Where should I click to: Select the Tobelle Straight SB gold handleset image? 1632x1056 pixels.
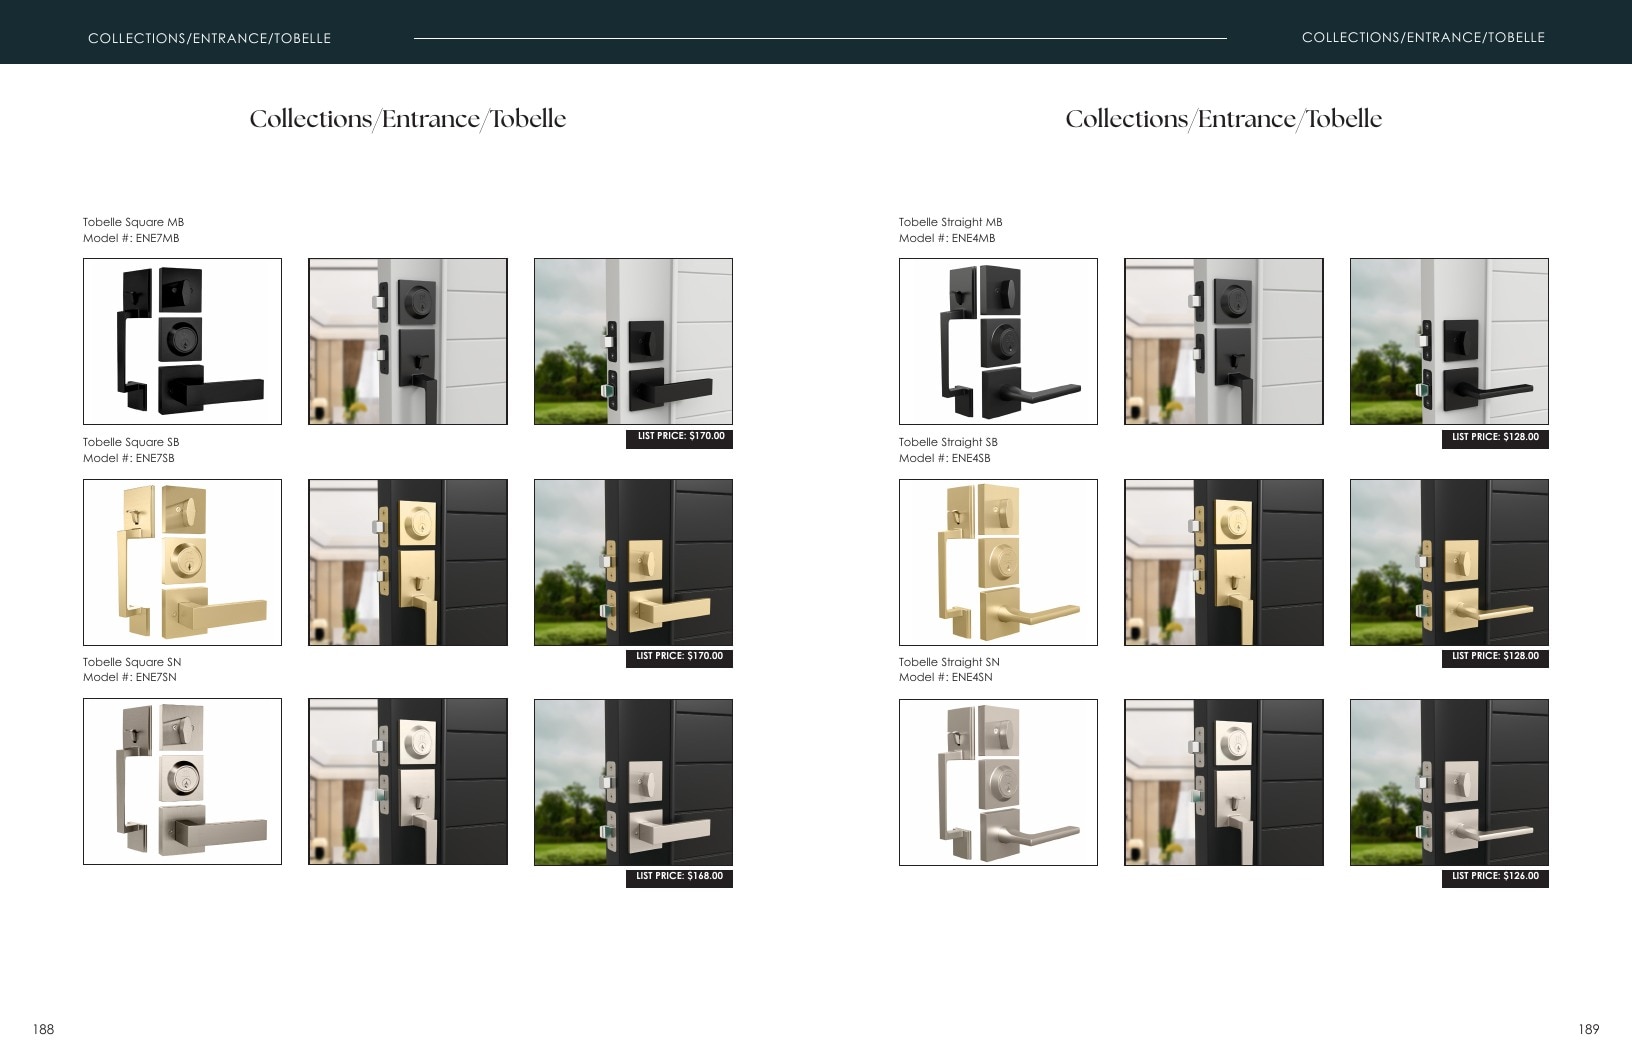click(998, 562)
